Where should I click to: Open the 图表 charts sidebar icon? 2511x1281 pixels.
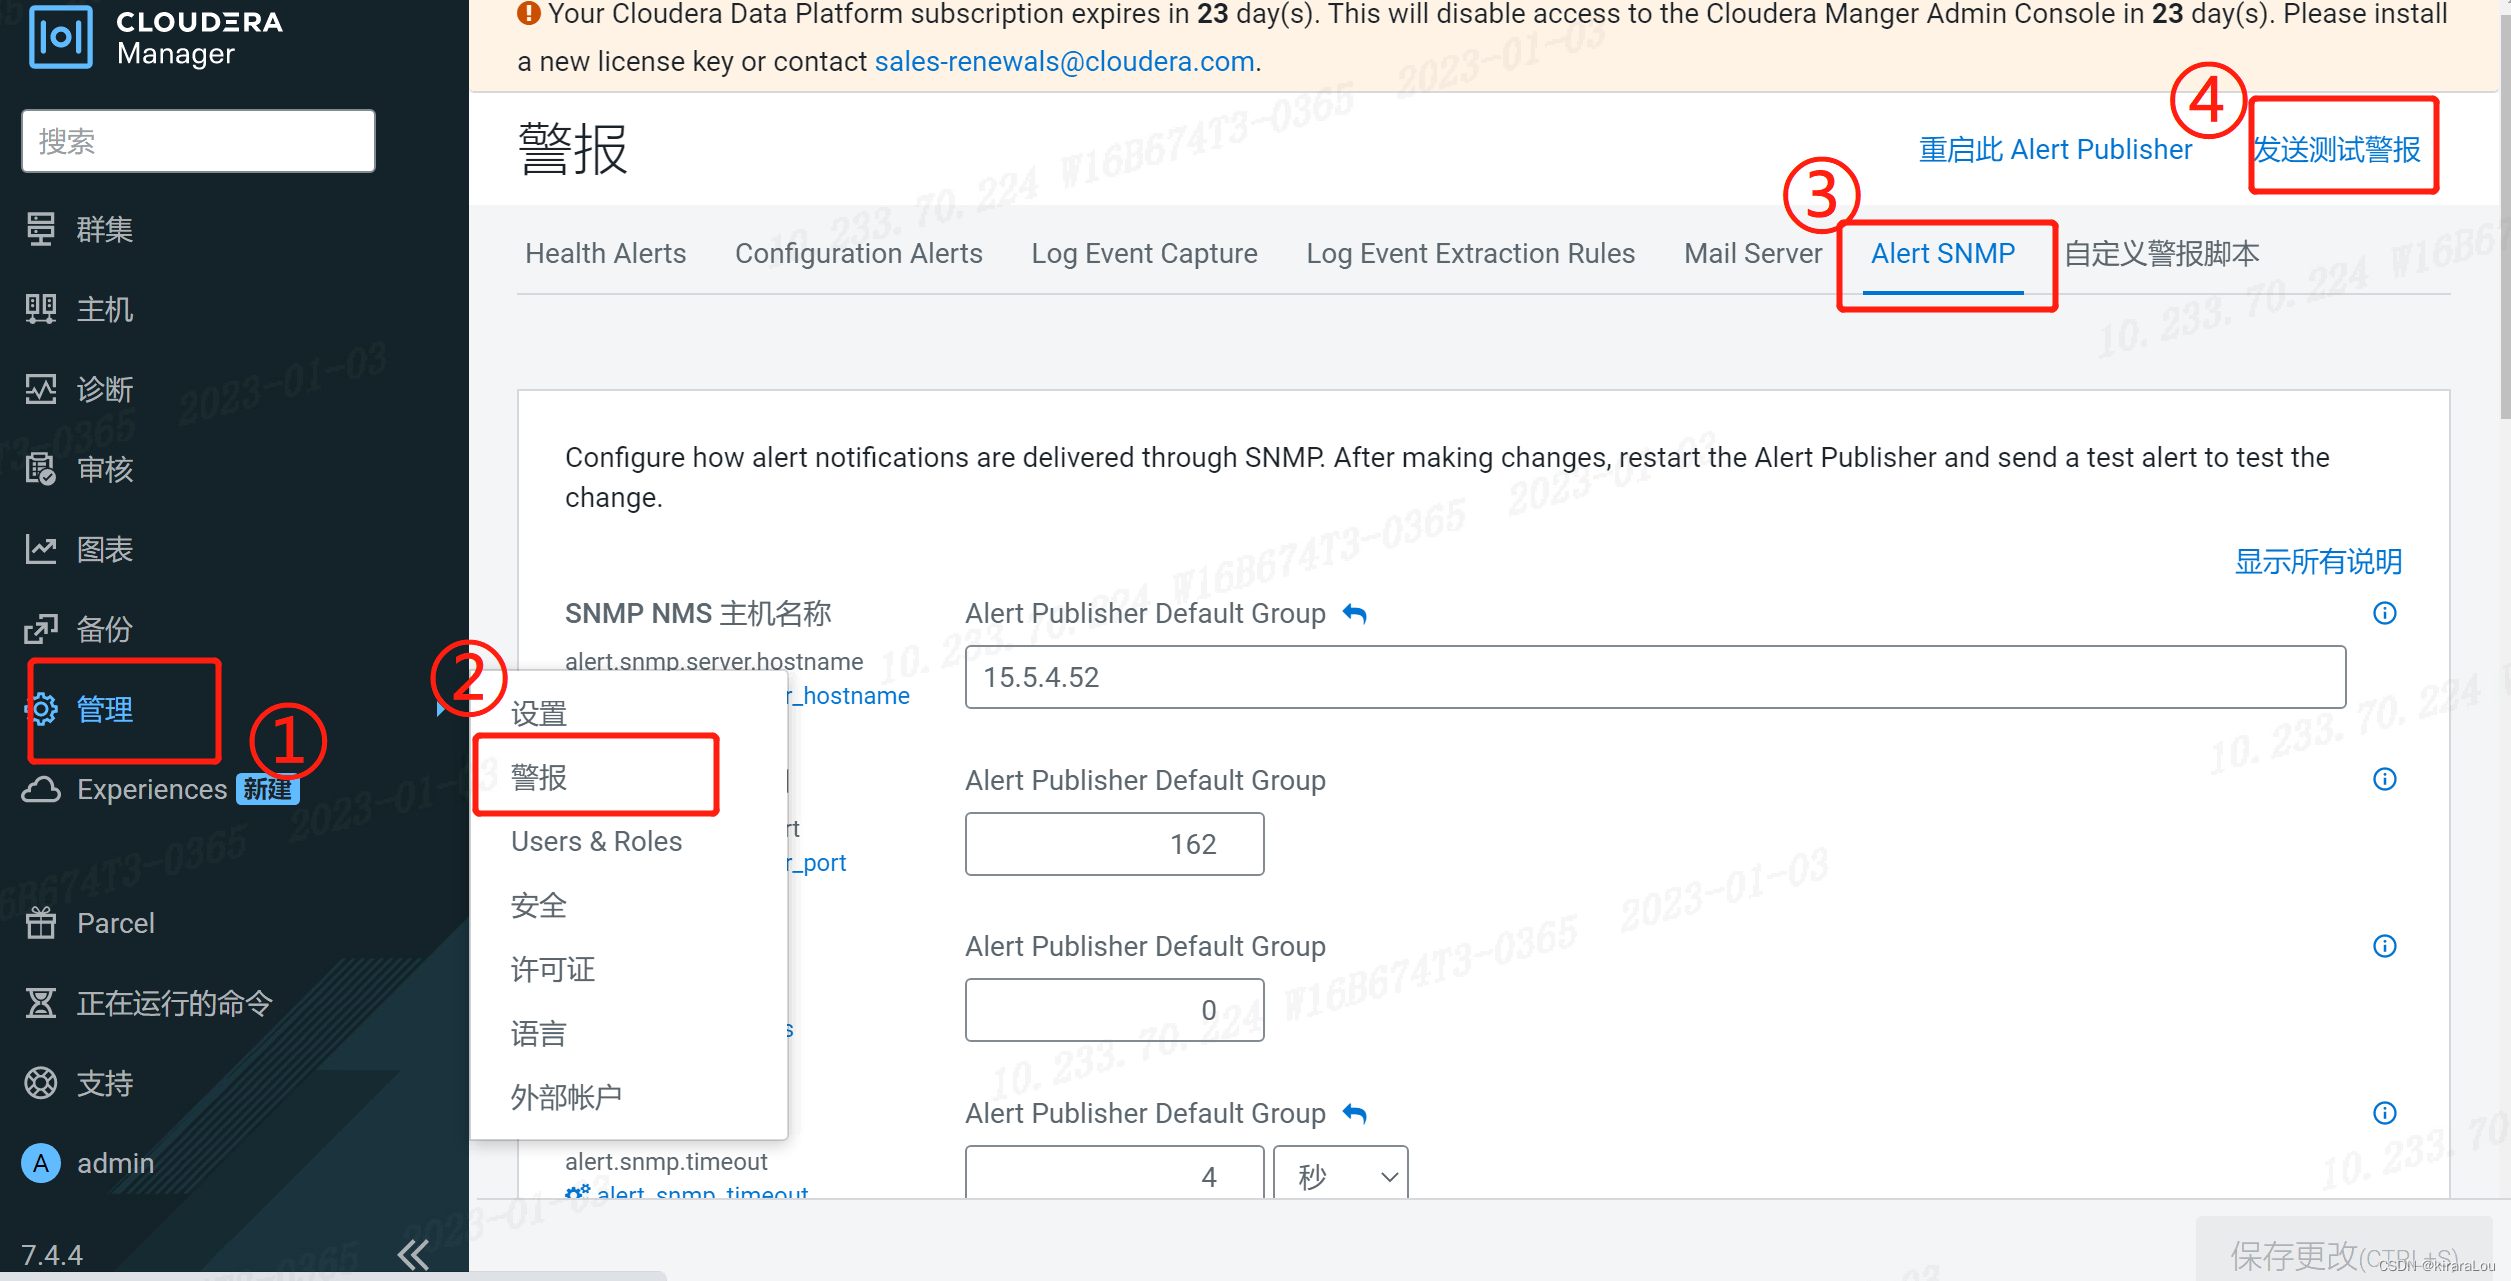pos(41,549)
